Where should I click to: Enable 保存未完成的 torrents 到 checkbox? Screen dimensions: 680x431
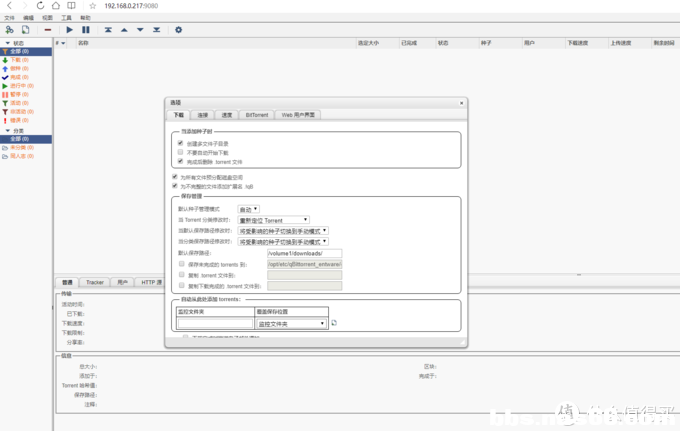(180, 263)
